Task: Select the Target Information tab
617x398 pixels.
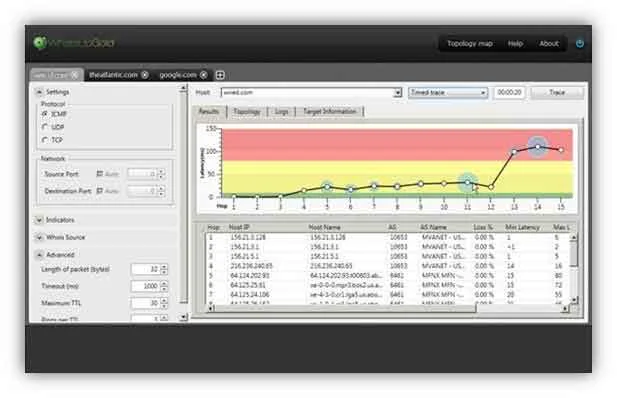Action: click(329, 111)
